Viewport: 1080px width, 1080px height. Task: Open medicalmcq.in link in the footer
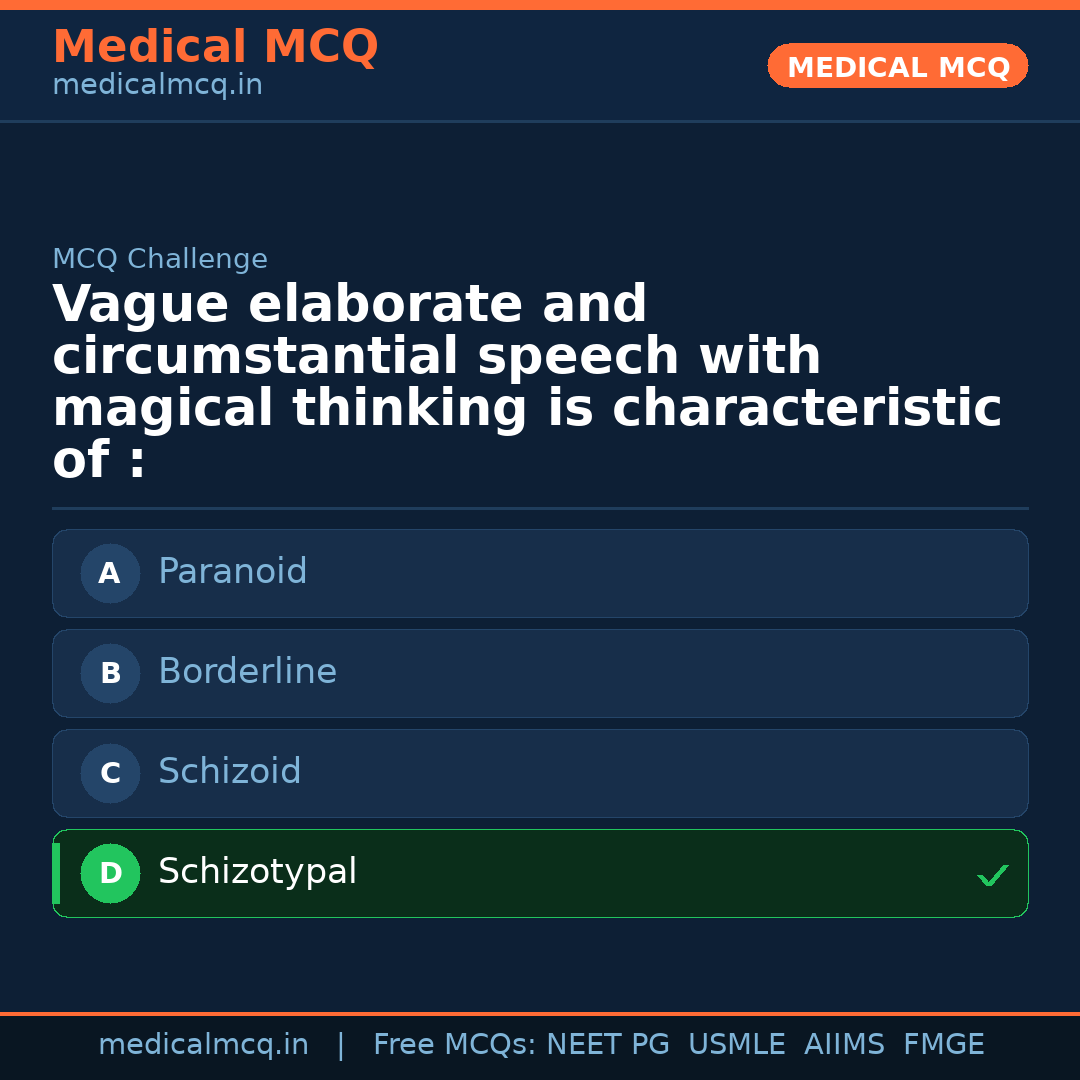[x=203, y=1045]
